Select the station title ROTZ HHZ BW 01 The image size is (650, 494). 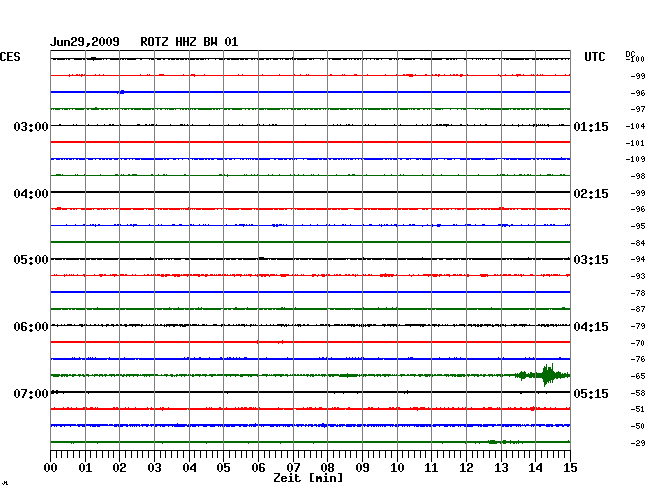[x=189, y=42]
